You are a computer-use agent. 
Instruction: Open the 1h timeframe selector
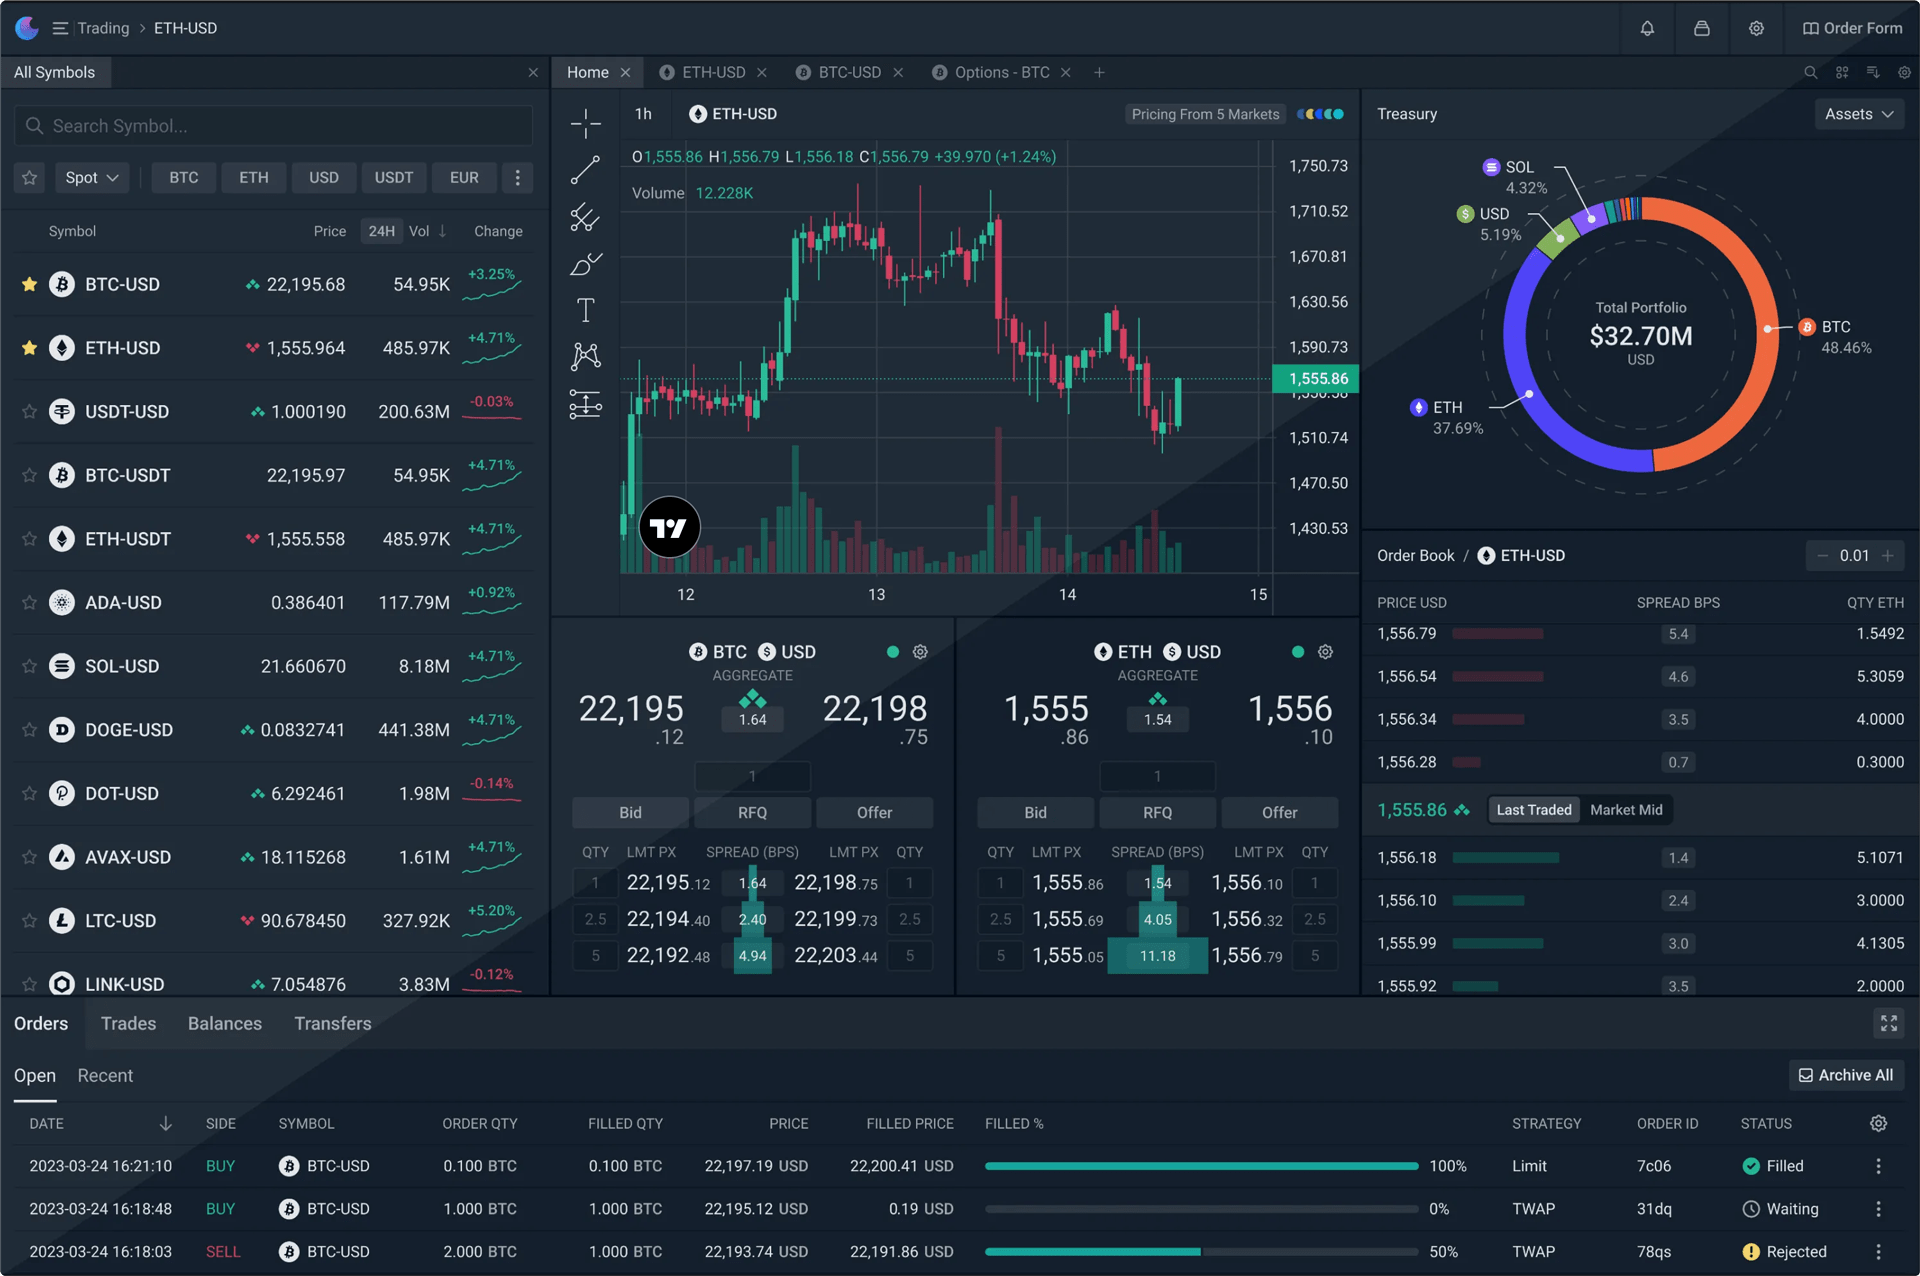(x=643, y=114)
